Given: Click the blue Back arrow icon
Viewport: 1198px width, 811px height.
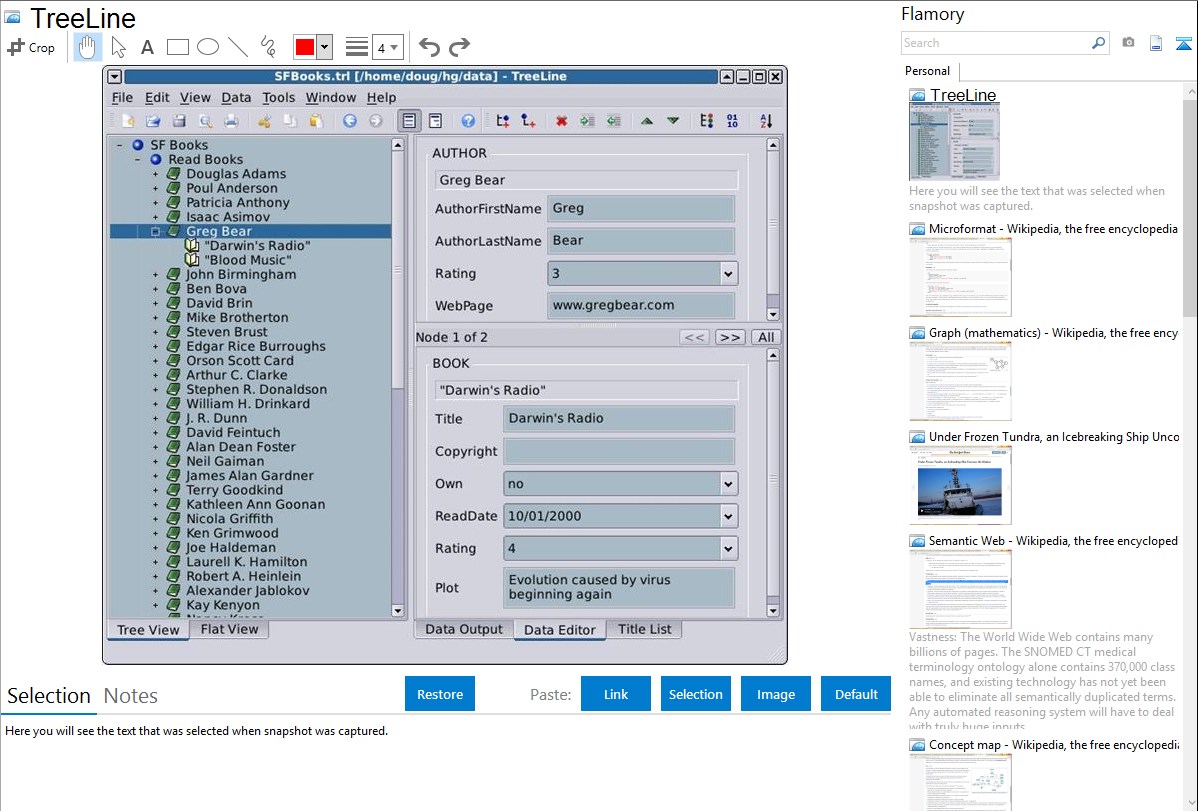Looking at the screenshot, I should (x=350, y=121).
